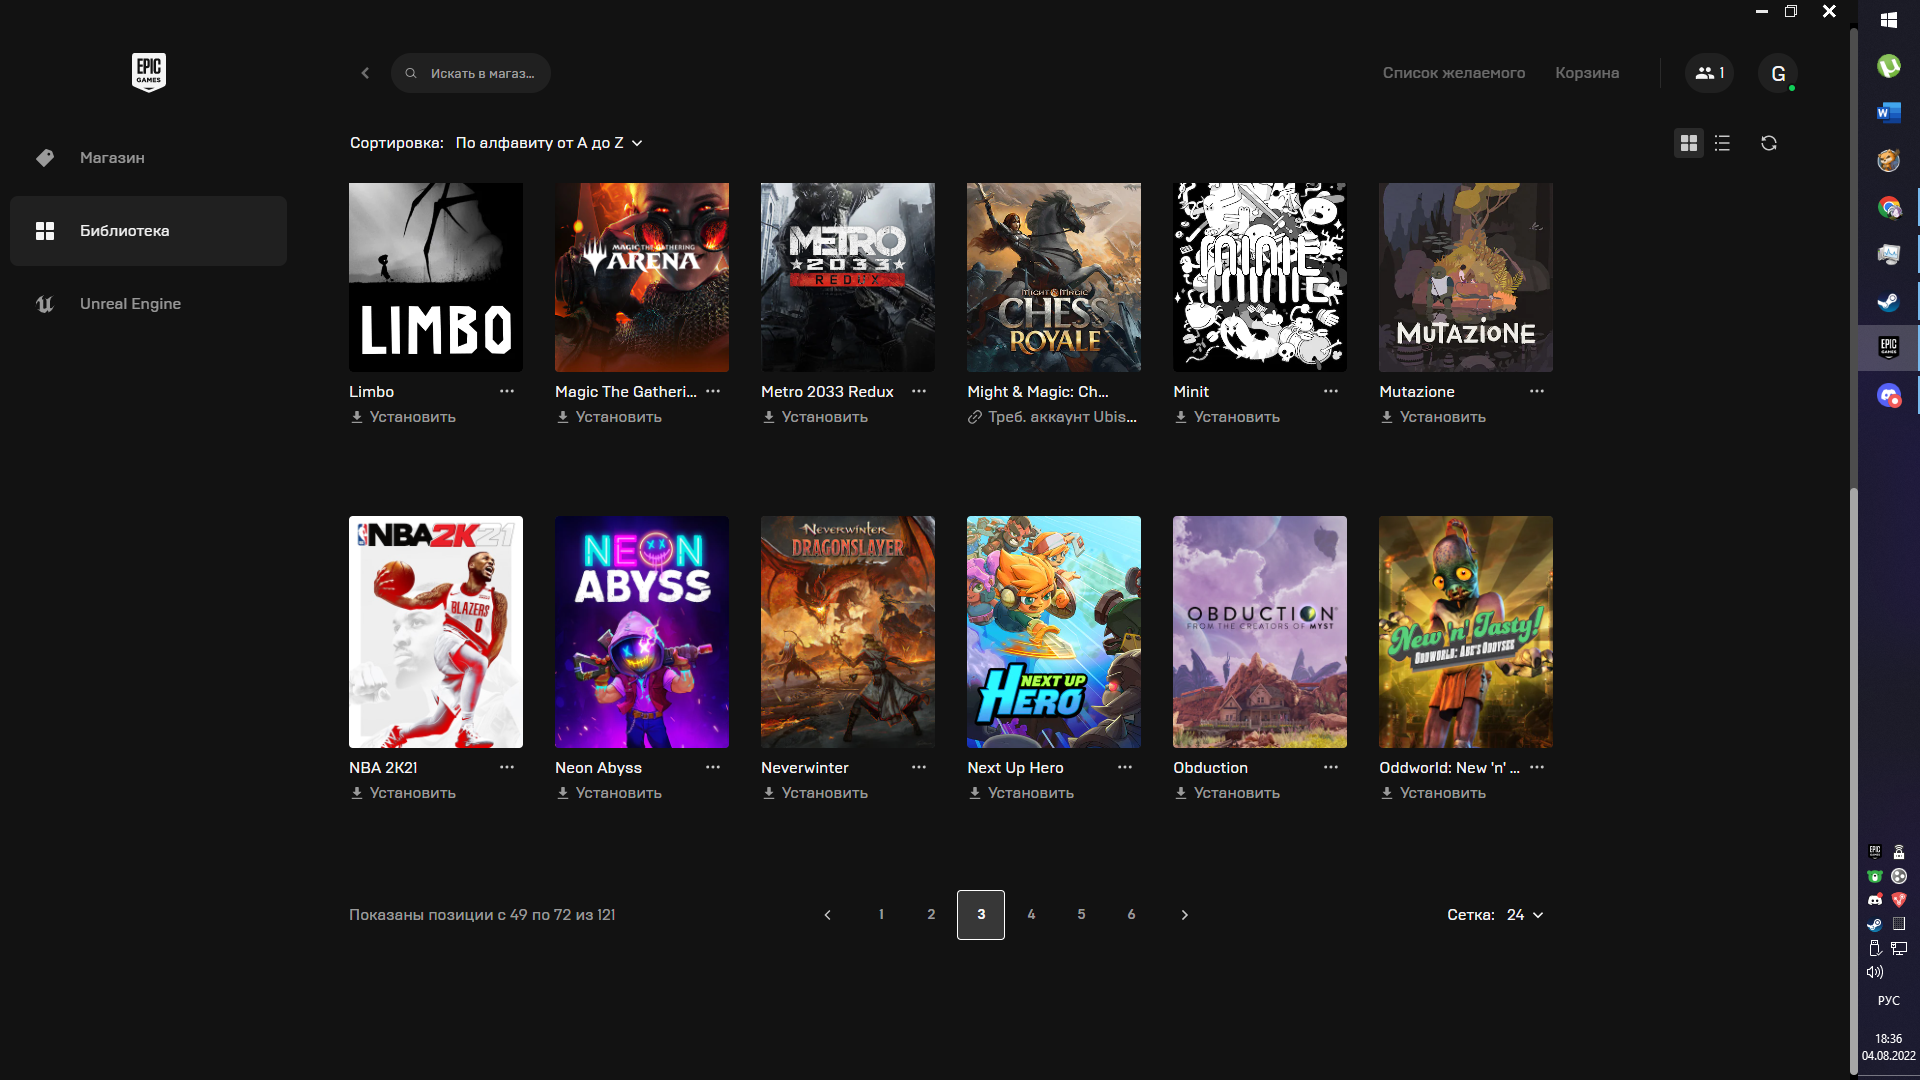Open Unreal Engine section
Image resolution: width=1920 pixels, height=1080 pixels.
(x=148, y=304)
